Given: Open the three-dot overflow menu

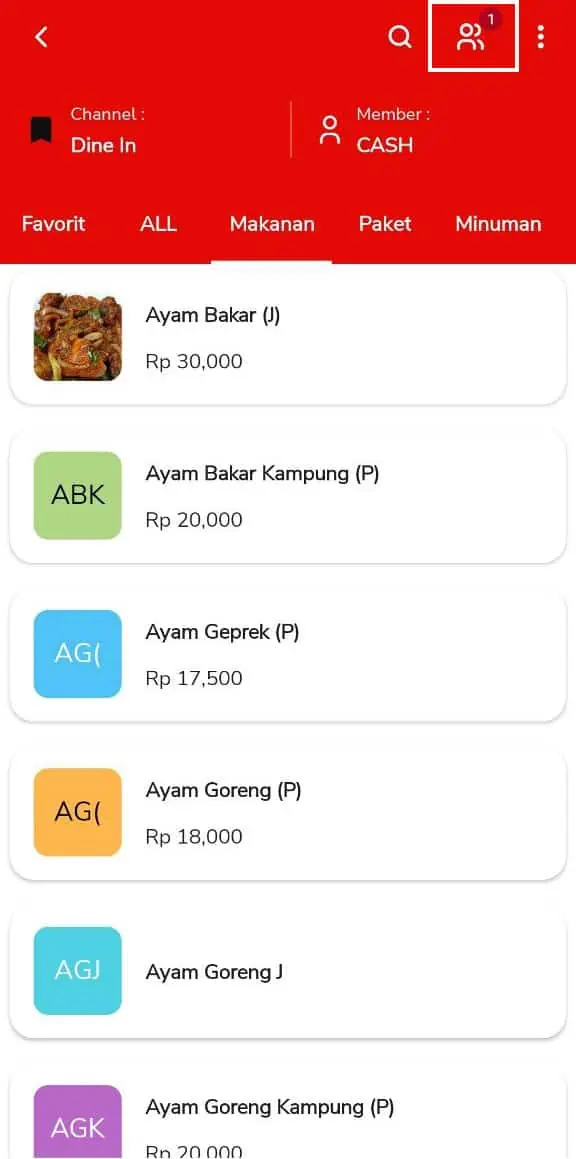Looking at the screenshot, I should [x=541, y=37].
